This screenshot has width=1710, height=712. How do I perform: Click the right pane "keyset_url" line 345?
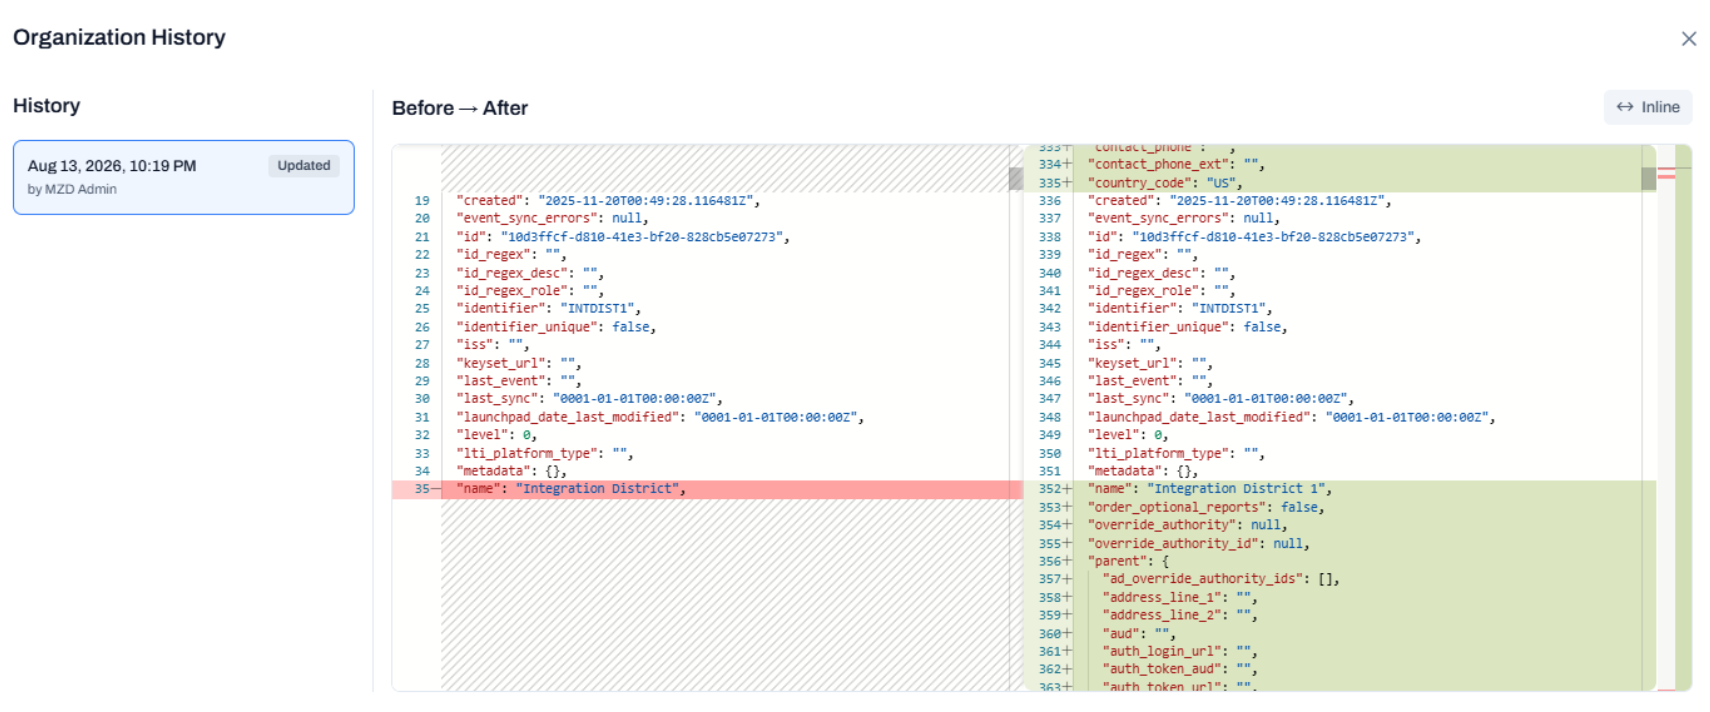[1149, 363]
